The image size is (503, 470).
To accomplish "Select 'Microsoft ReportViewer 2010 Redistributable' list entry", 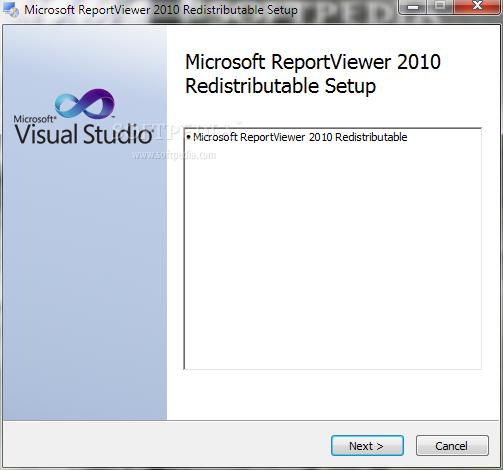I will pos(297,137).
